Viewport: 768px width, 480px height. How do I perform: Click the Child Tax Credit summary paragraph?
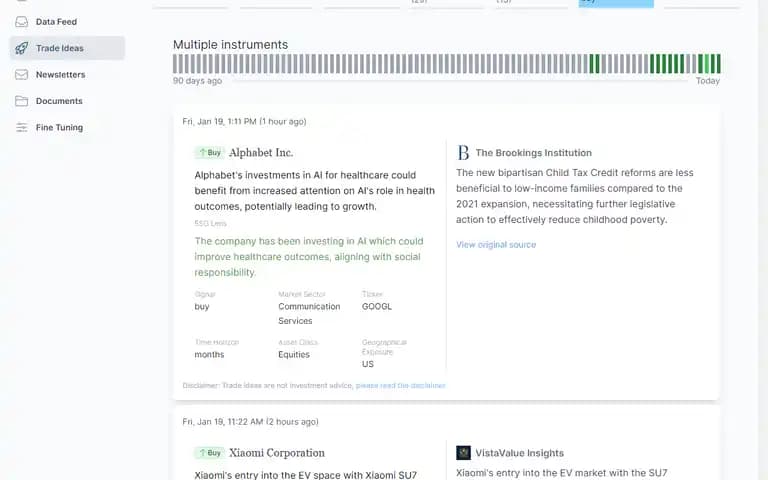tap(575, 196)
